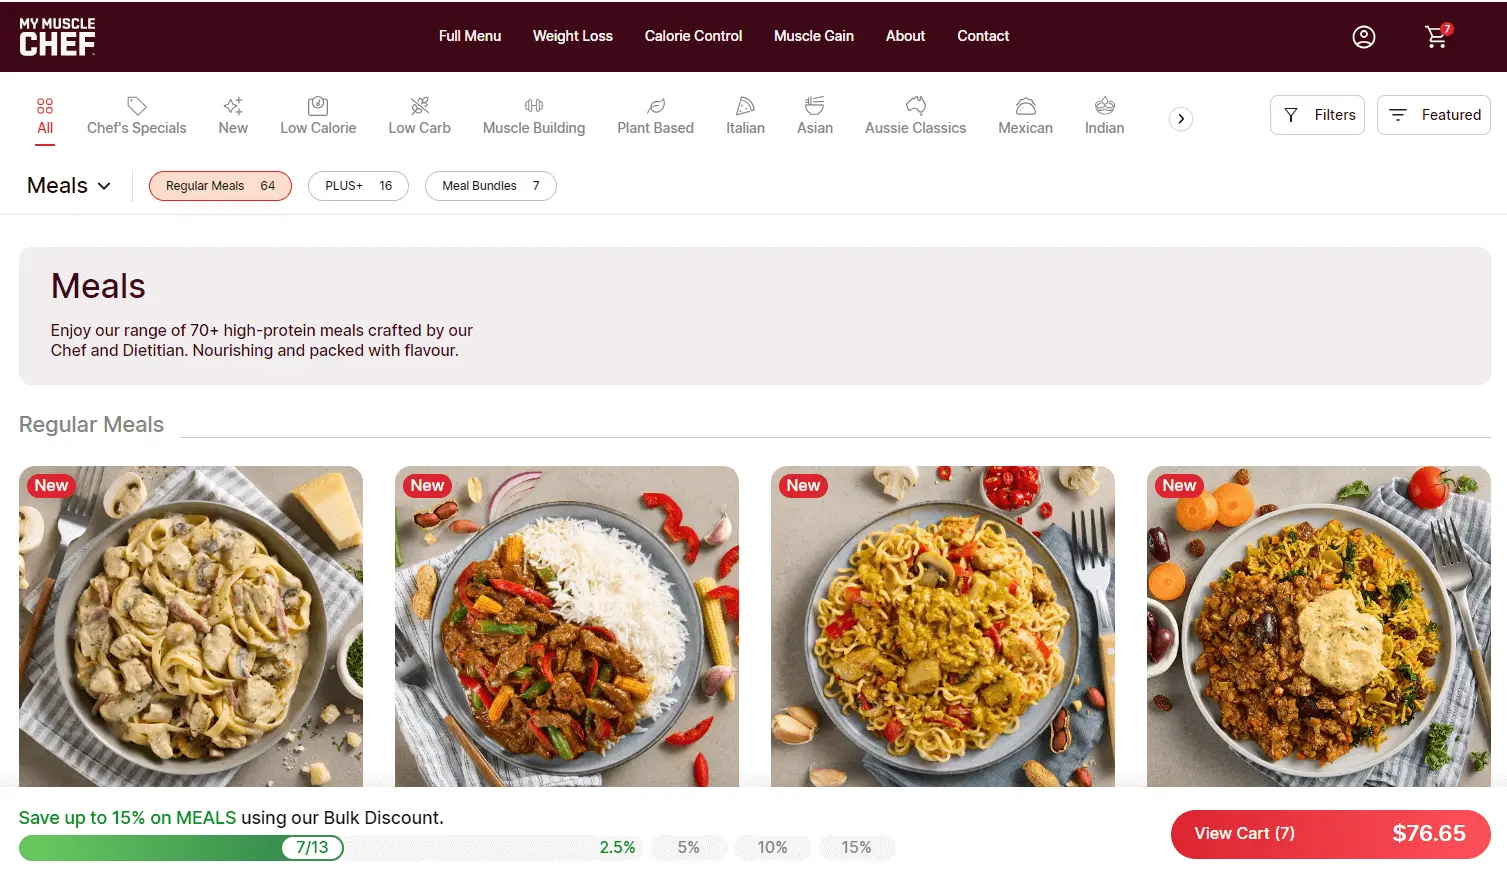This screenshot has height=881, width=1507.
Task: Toggle the Regular Meals 64 filter pill
Action: [220, 186]
